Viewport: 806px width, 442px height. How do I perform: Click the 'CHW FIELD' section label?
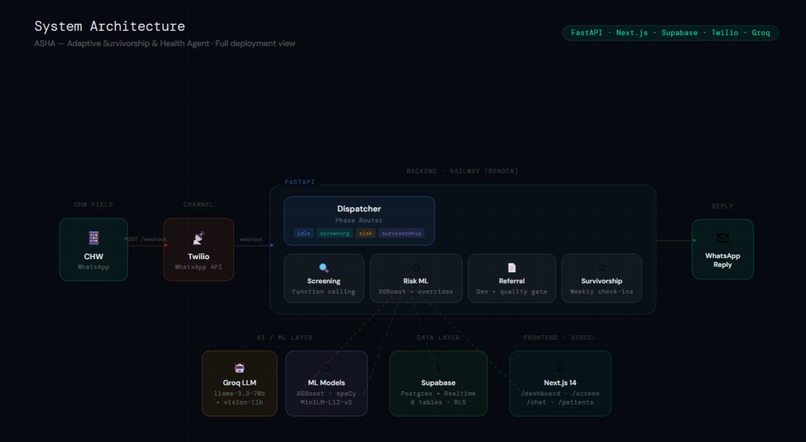(x=93, y=205)
